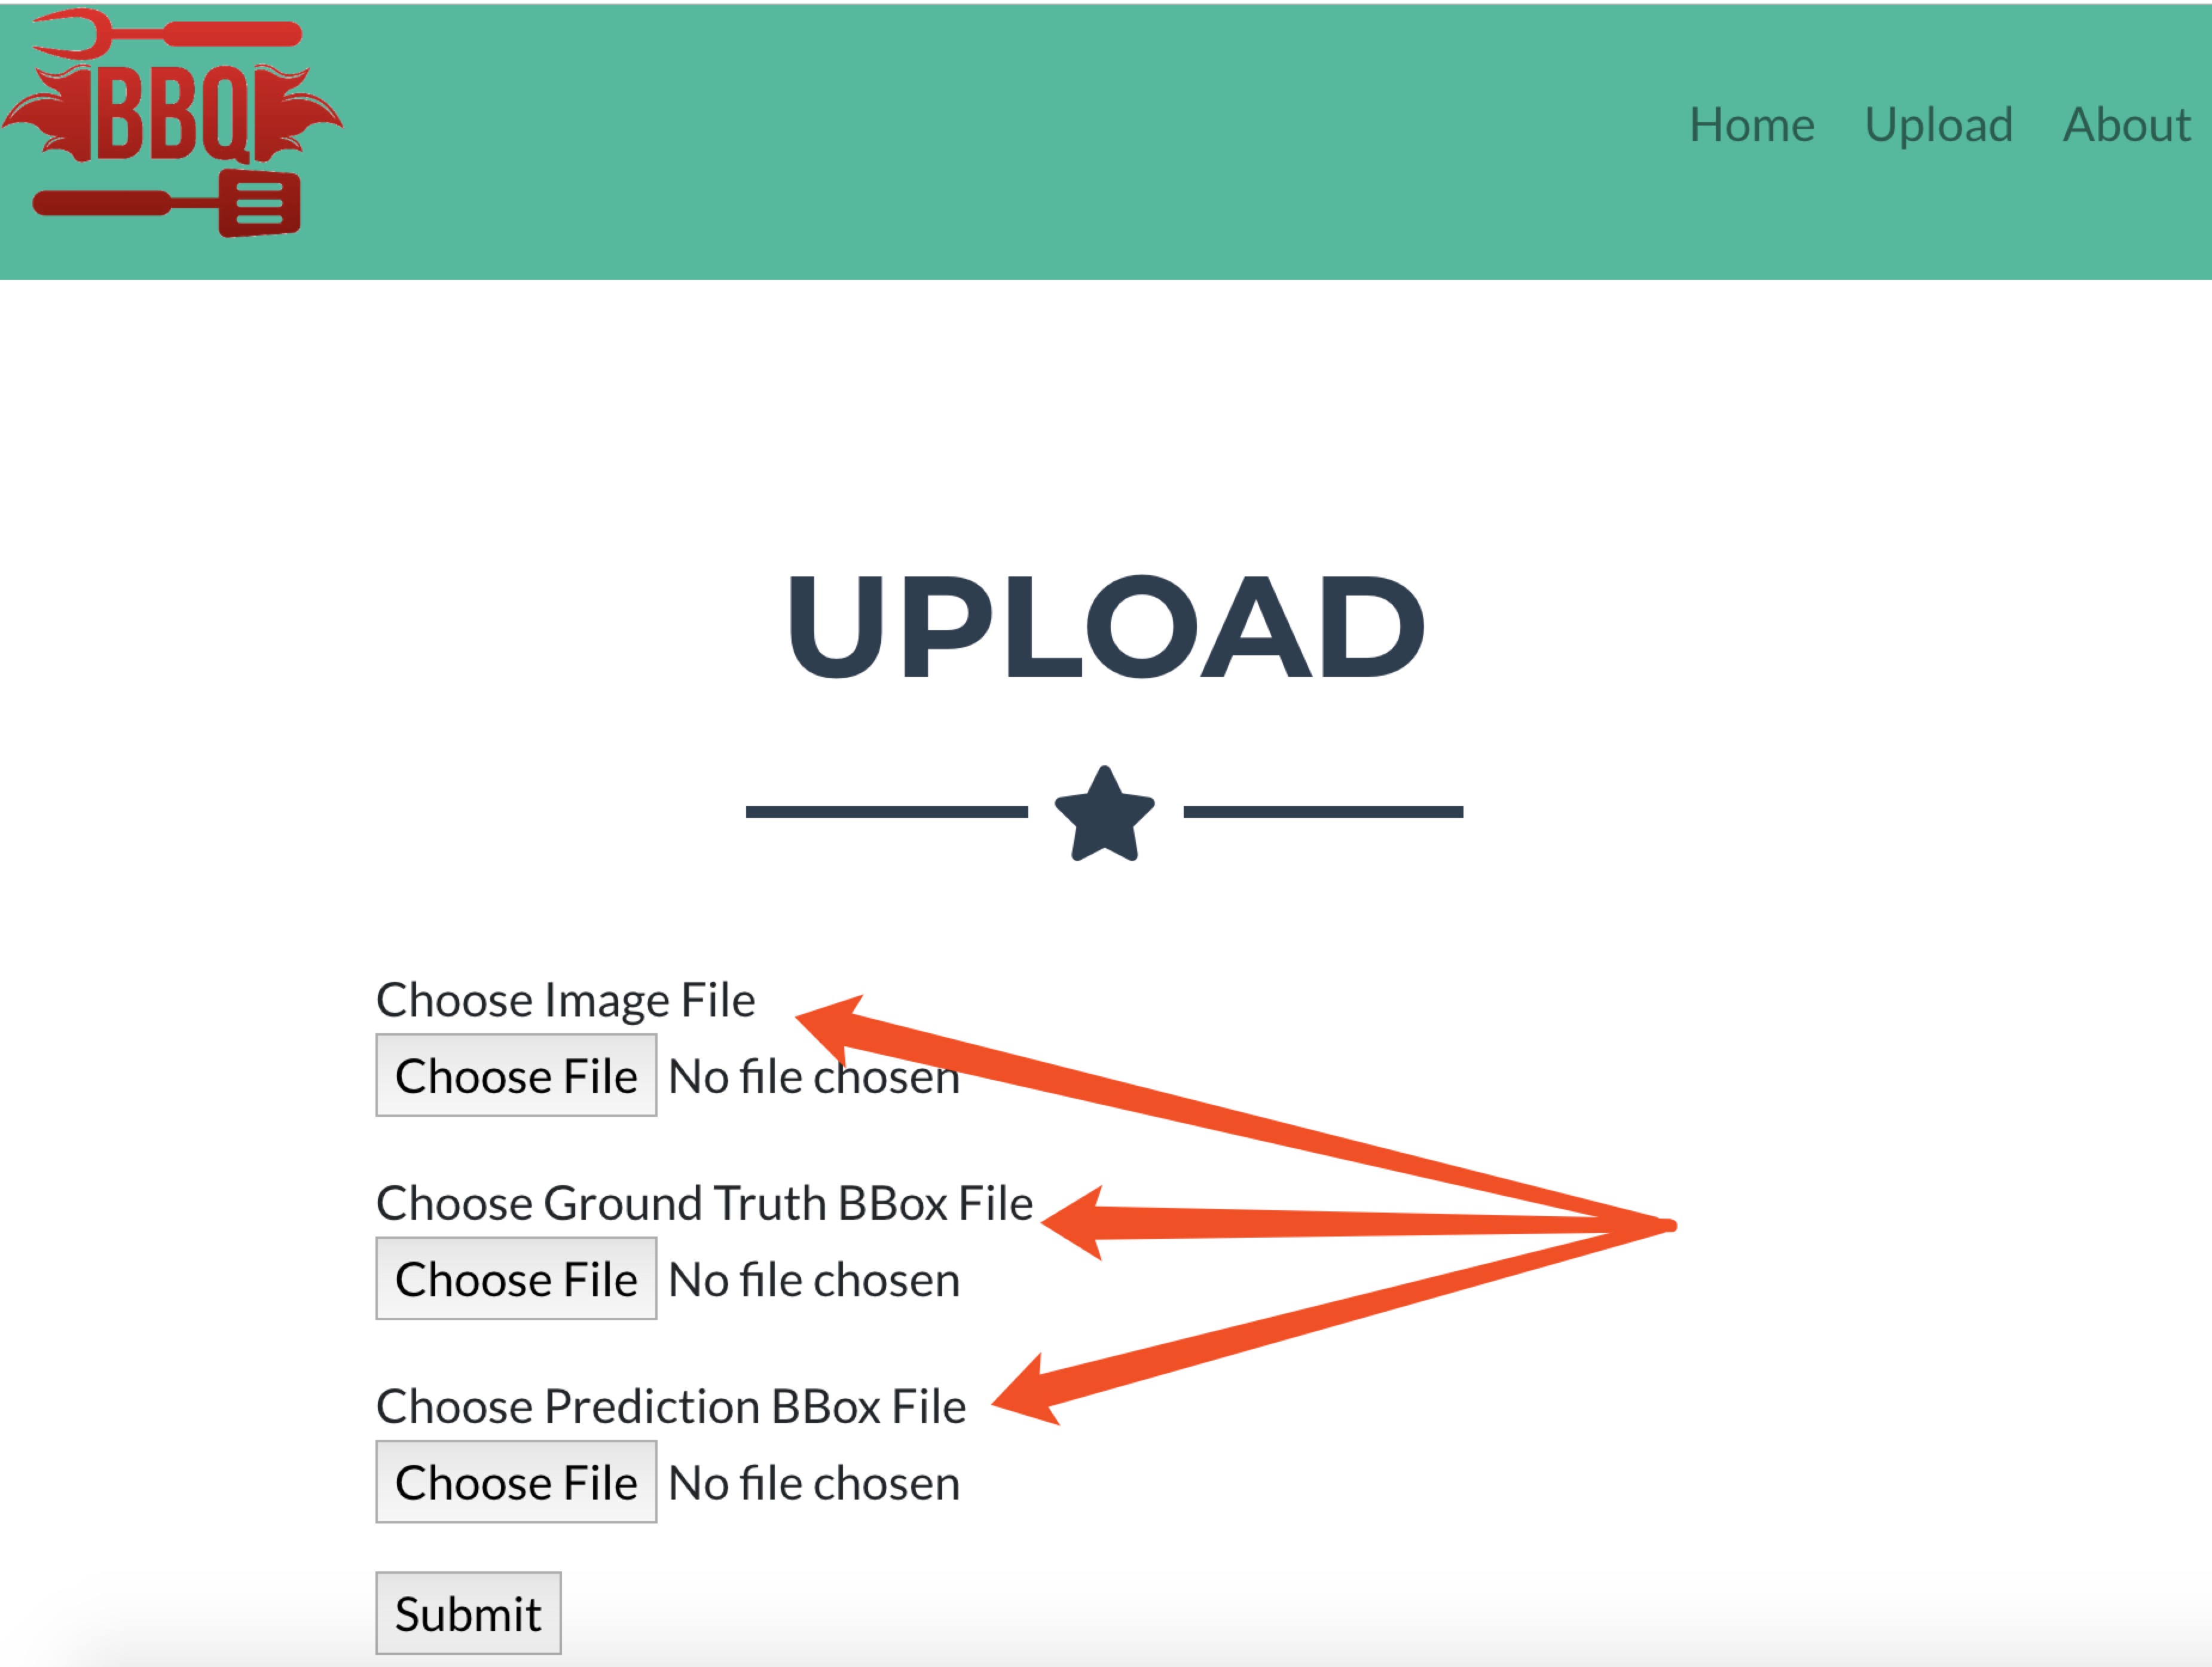Screen dimensions: 2212x1667
Task: Click red arrowhead pointing to Prediction BBox label
Action: tap(1026, 1391)
